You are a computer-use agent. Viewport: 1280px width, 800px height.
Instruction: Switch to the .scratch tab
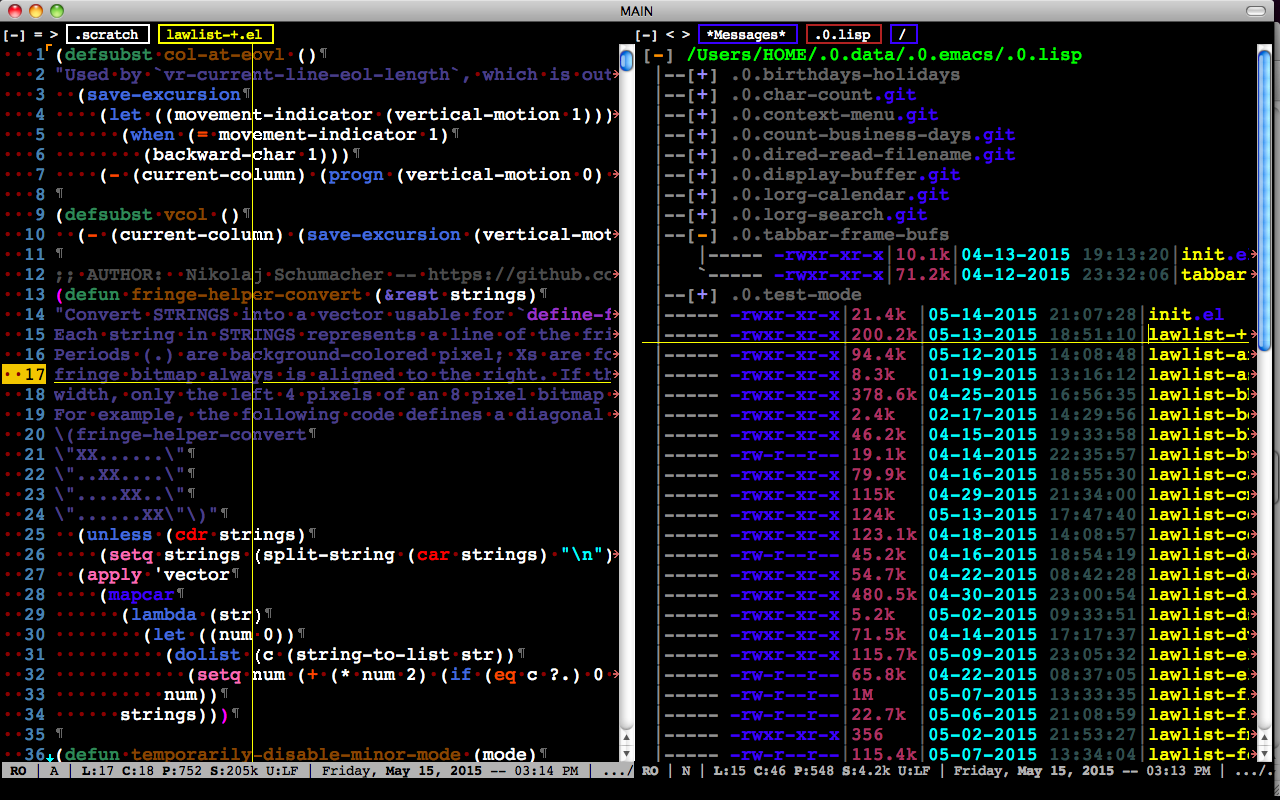coord(108,35)
